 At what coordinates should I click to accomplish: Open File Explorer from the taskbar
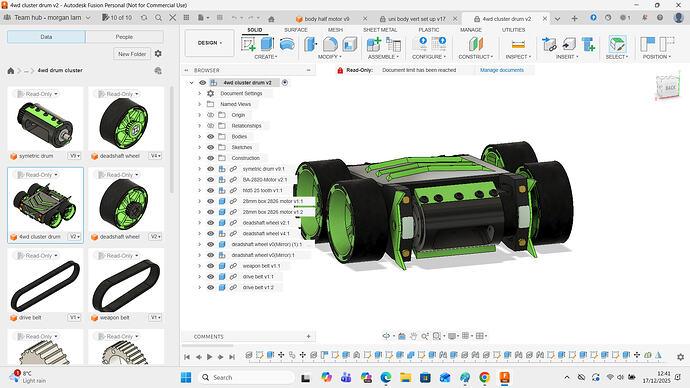click(405, 377)
